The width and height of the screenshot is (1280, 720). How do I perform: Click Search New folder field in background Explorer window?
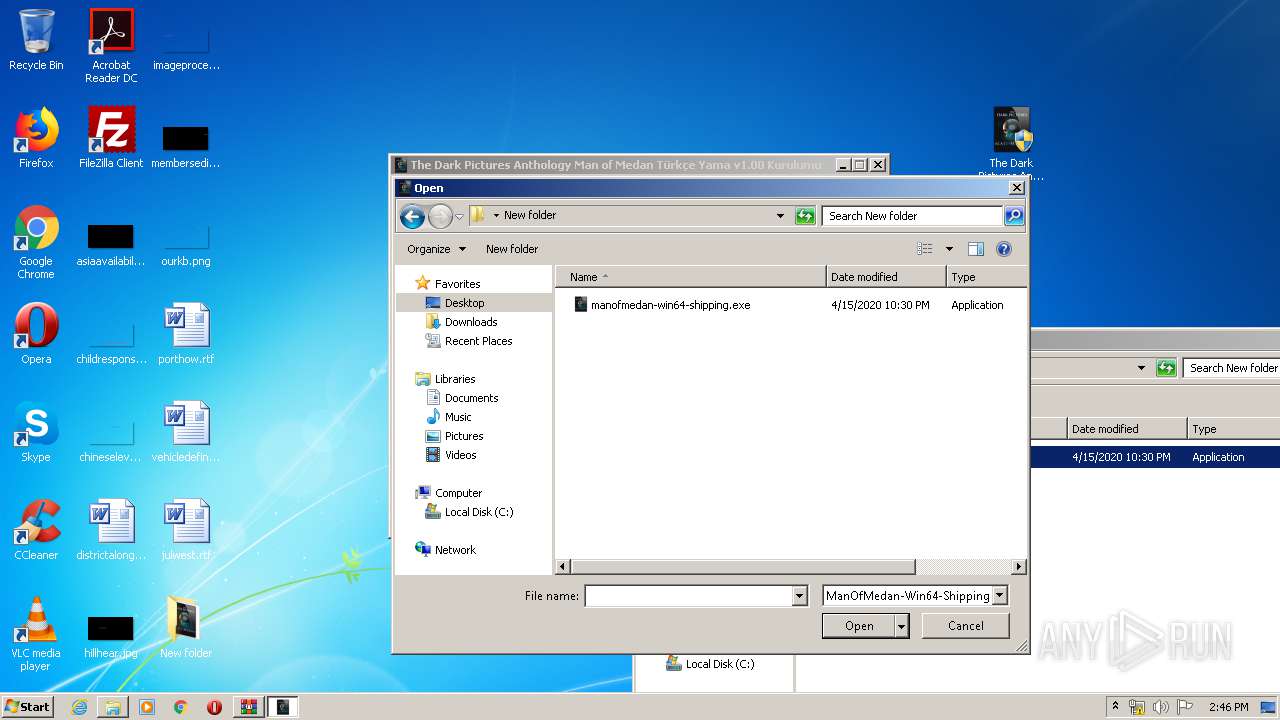pyautogui.click(x=1232, y=368)
